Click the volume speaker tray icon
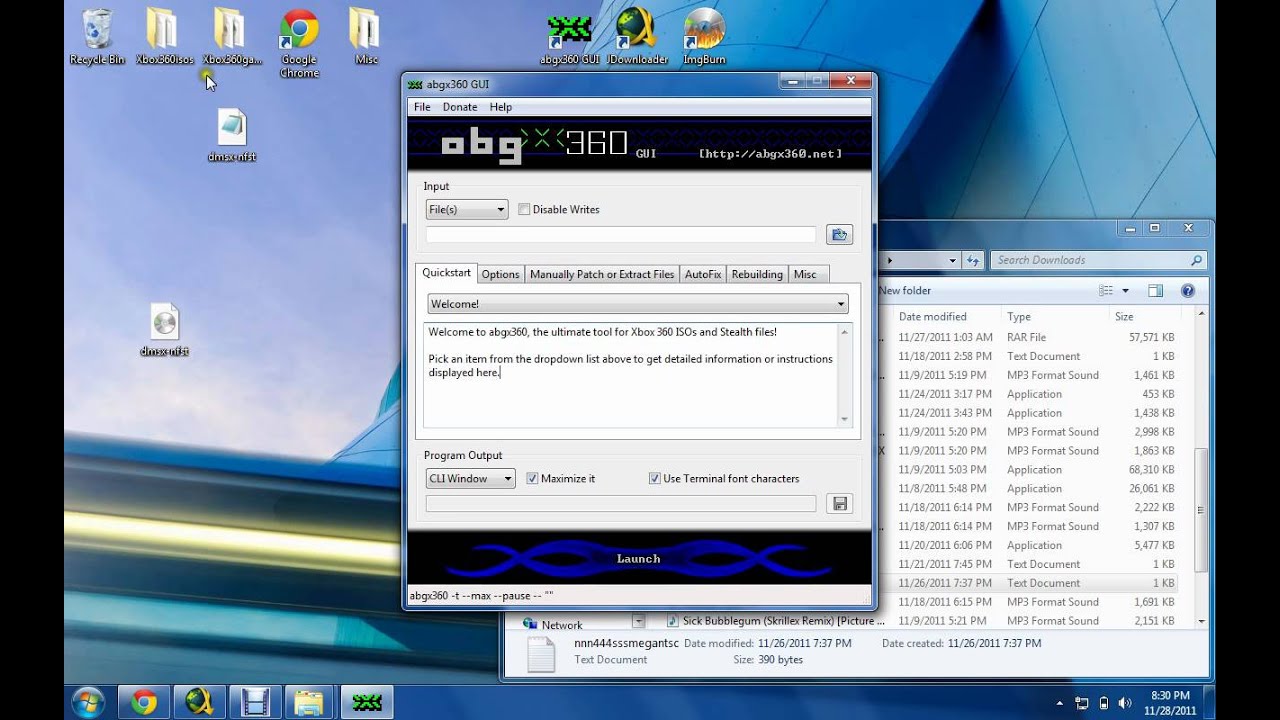 (x=1125, y=703)
